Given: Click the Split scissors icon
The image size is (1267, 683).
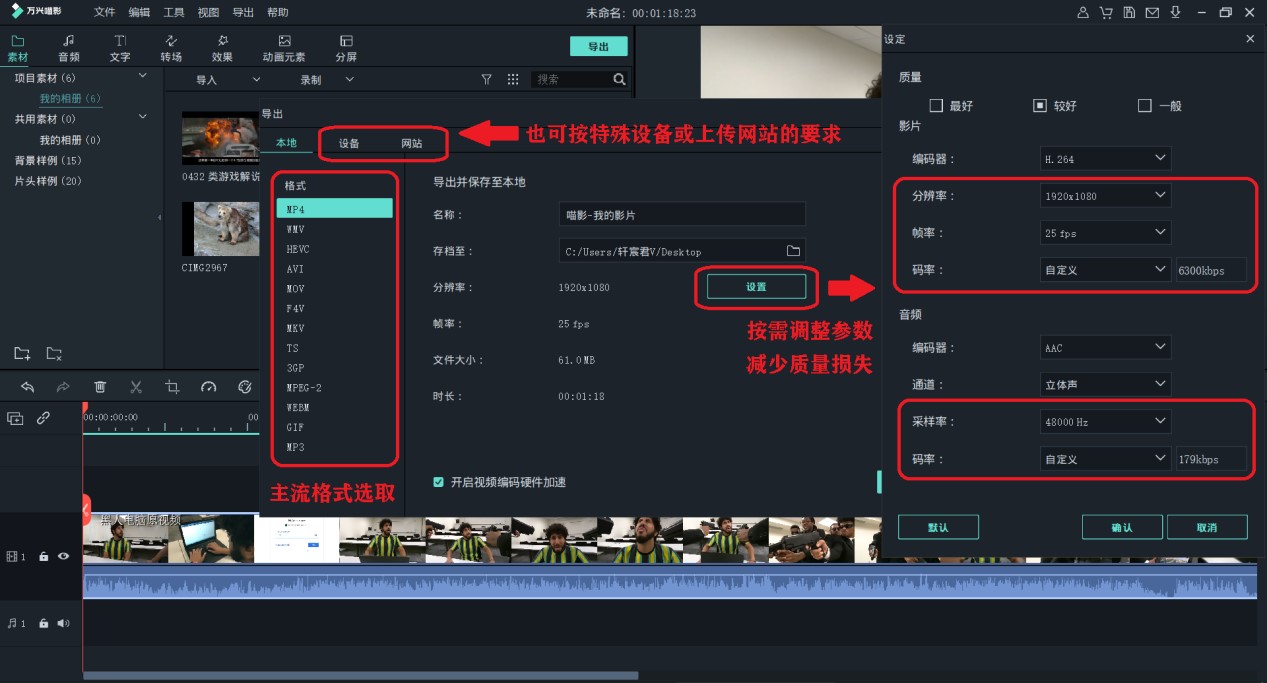Looking at the screenshot, I should (136, 388).
